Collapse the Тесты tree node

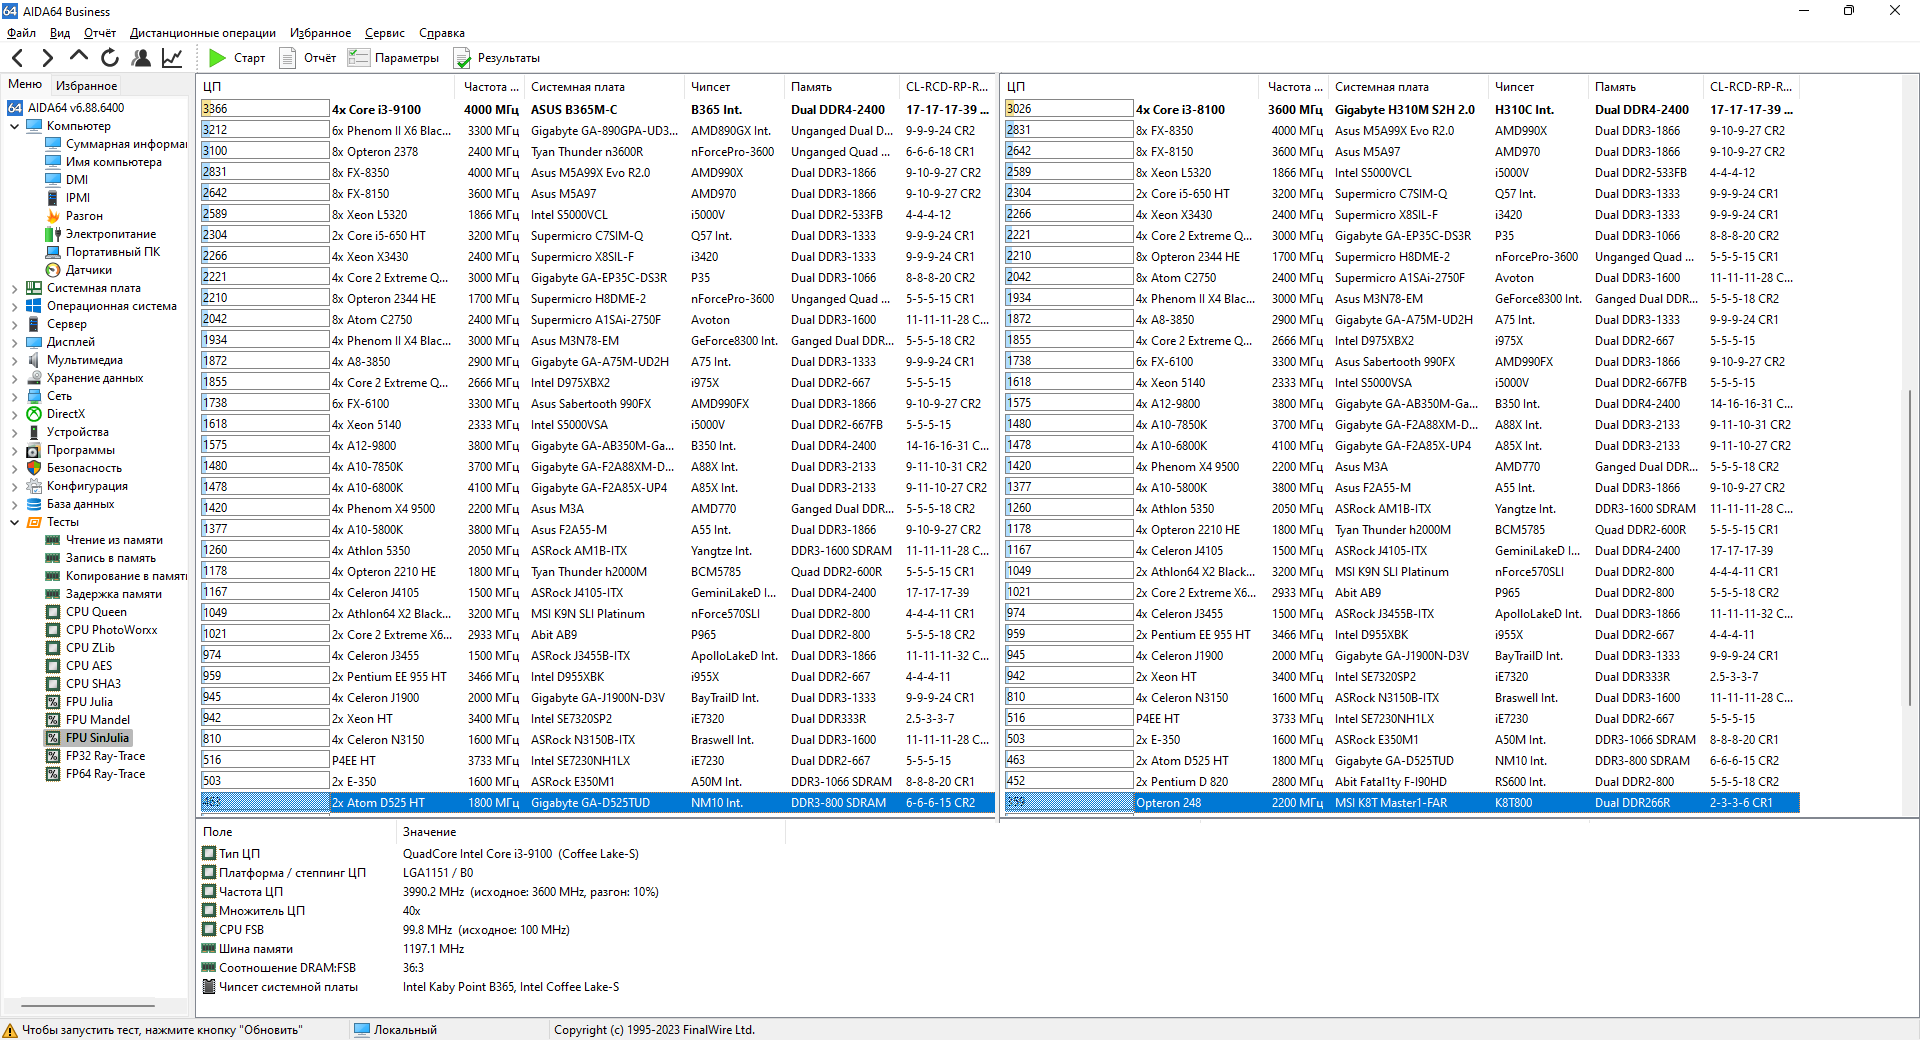[14, 522]
